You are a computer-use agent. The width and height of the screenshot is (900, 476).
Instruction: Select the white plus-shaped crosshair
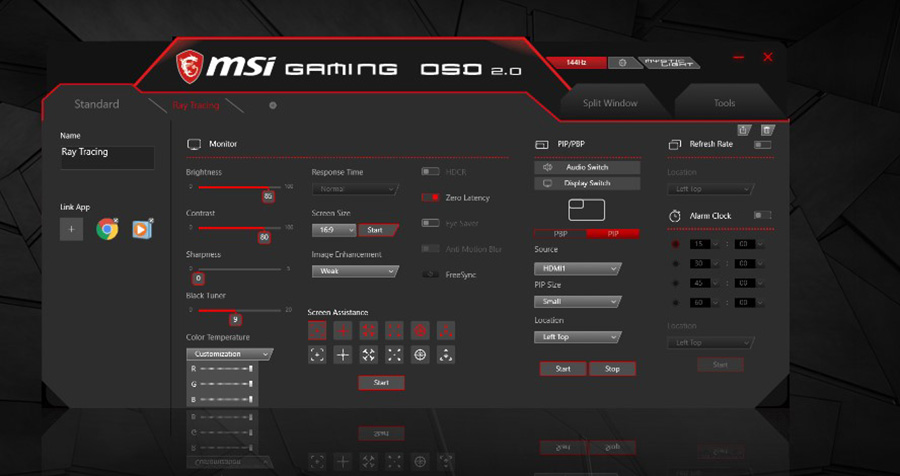tap(343, 355)
